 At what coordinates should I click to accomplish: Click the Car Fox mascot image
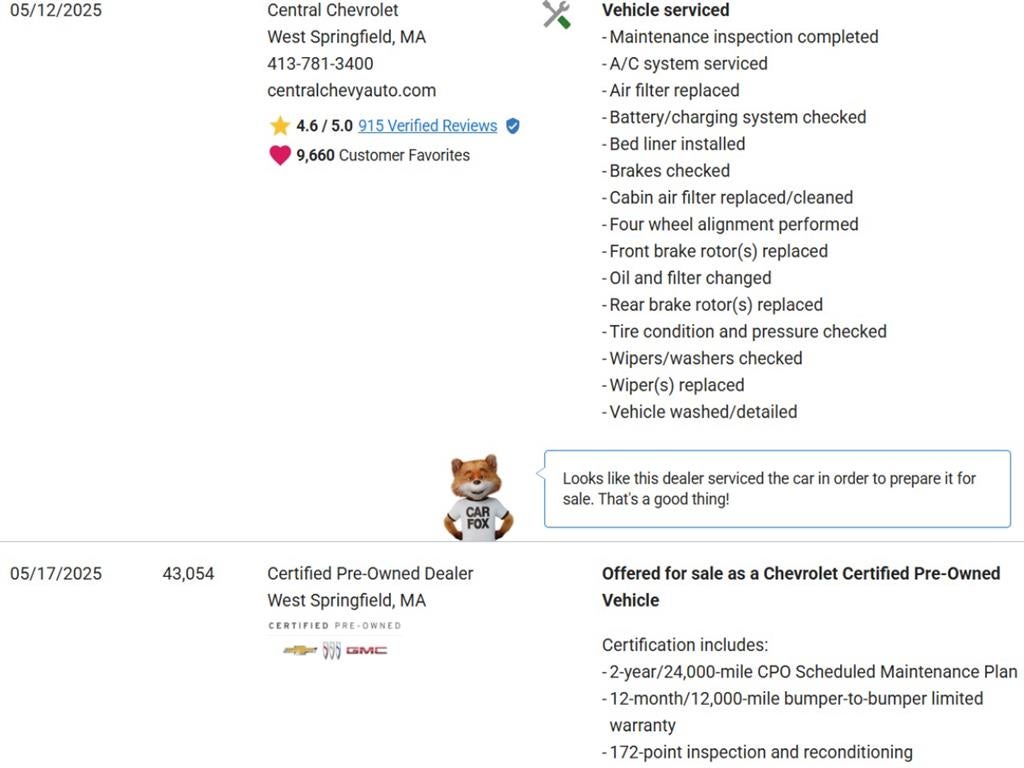478,498
